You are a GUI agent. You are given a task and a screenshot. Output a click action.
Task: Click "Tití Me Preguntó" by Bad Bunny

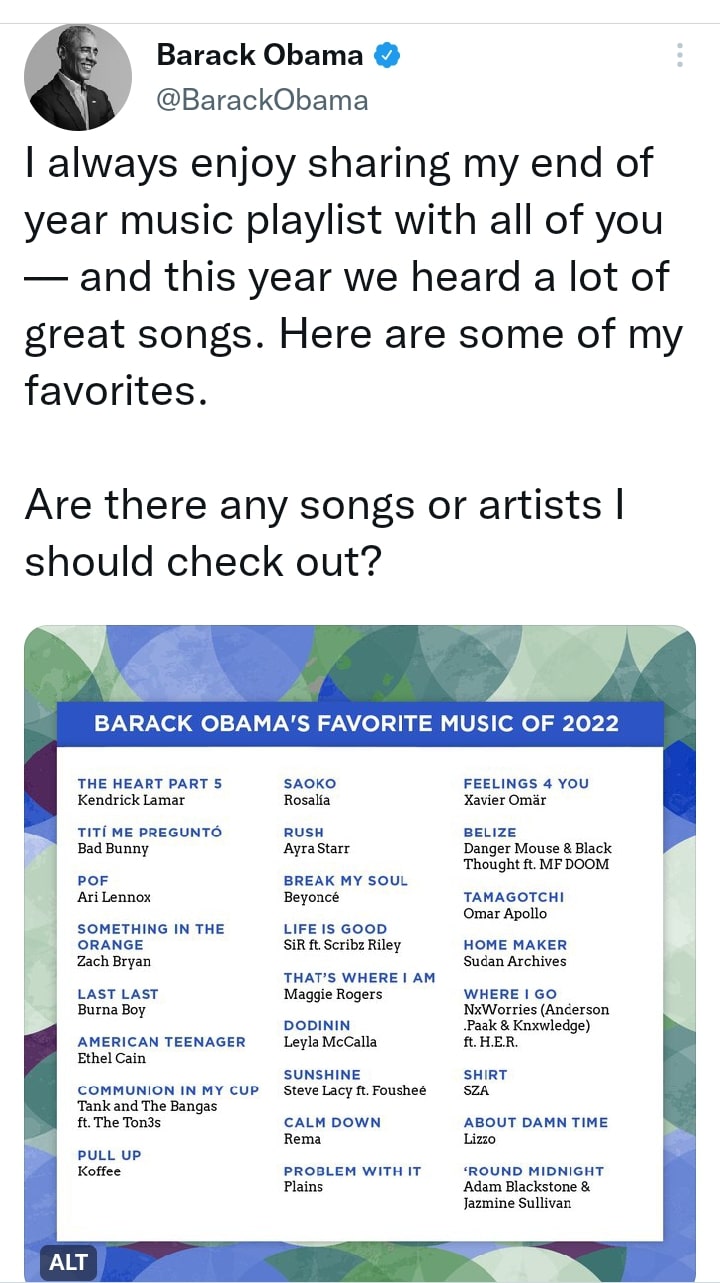click(150, 840)
